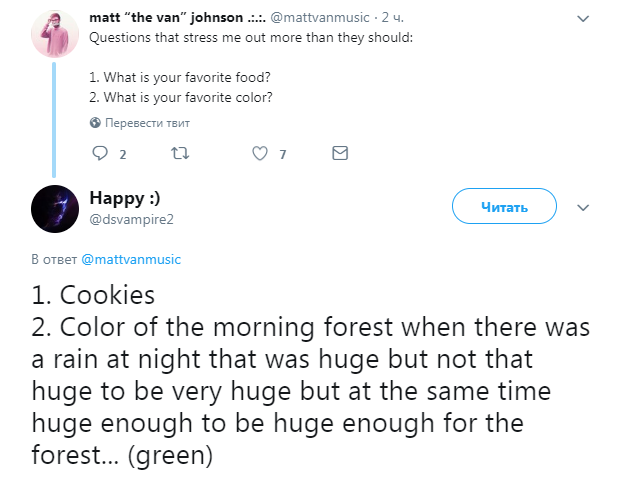Retweet matt's tweet with the retweet icon
The height and width of the screenshot is (478, 626).
pos(180,154)
